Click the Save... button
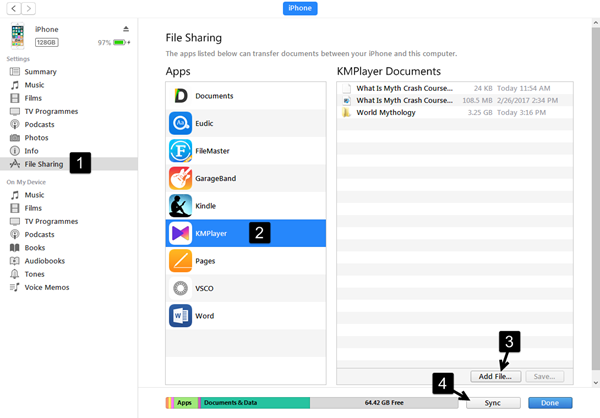The height and width of the screenshot is (418, 600). pyautogui.click(x=545, y=376)
